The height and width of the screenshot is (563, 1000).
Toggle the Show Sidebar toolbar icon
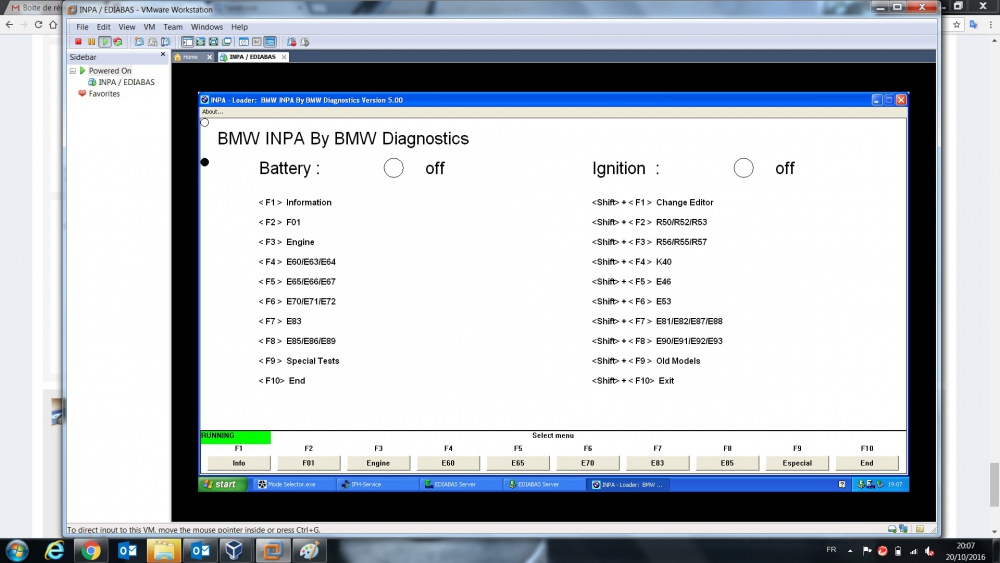coord(187,41)
